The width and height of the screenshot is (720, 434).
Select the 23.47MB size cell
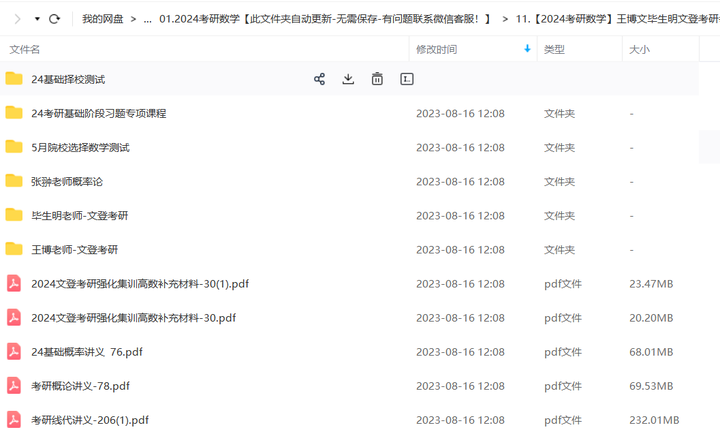pos(651,284)
